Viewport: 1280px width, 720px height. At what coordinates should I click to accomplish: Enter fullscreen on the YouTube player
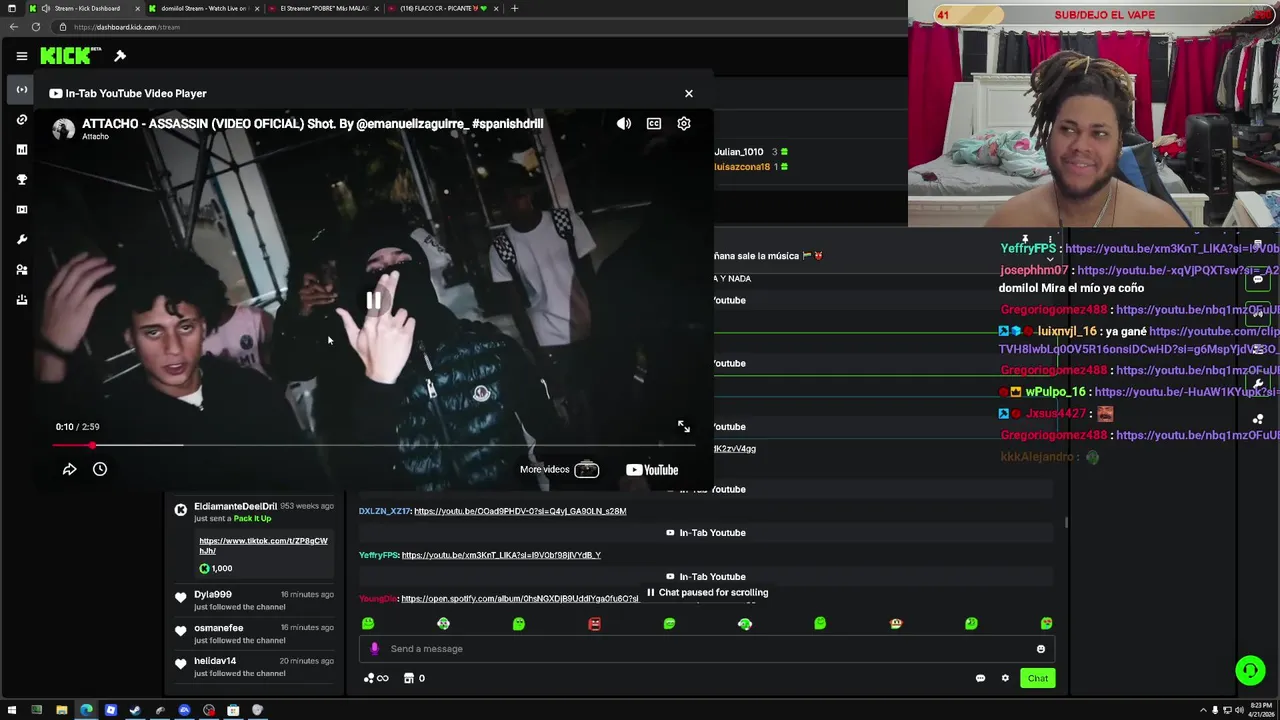[x=684, y=427]
